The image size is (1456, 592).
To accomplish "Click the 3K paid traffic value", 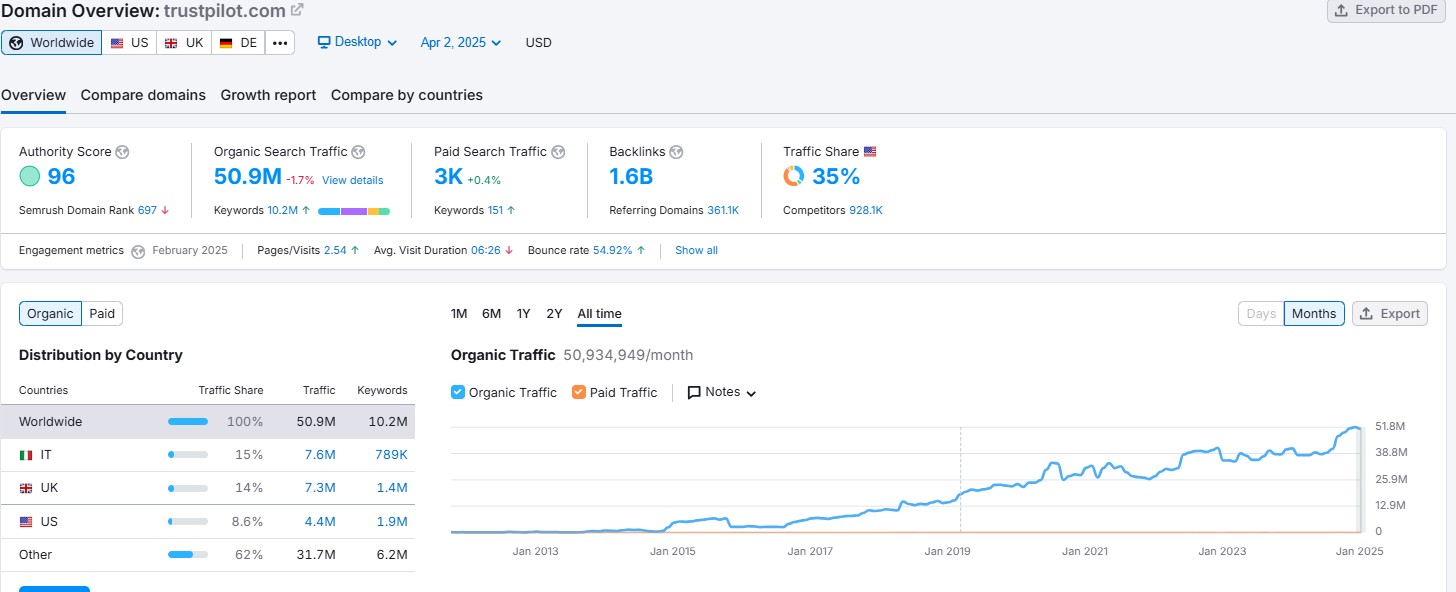I will click(x=448, y=177).
